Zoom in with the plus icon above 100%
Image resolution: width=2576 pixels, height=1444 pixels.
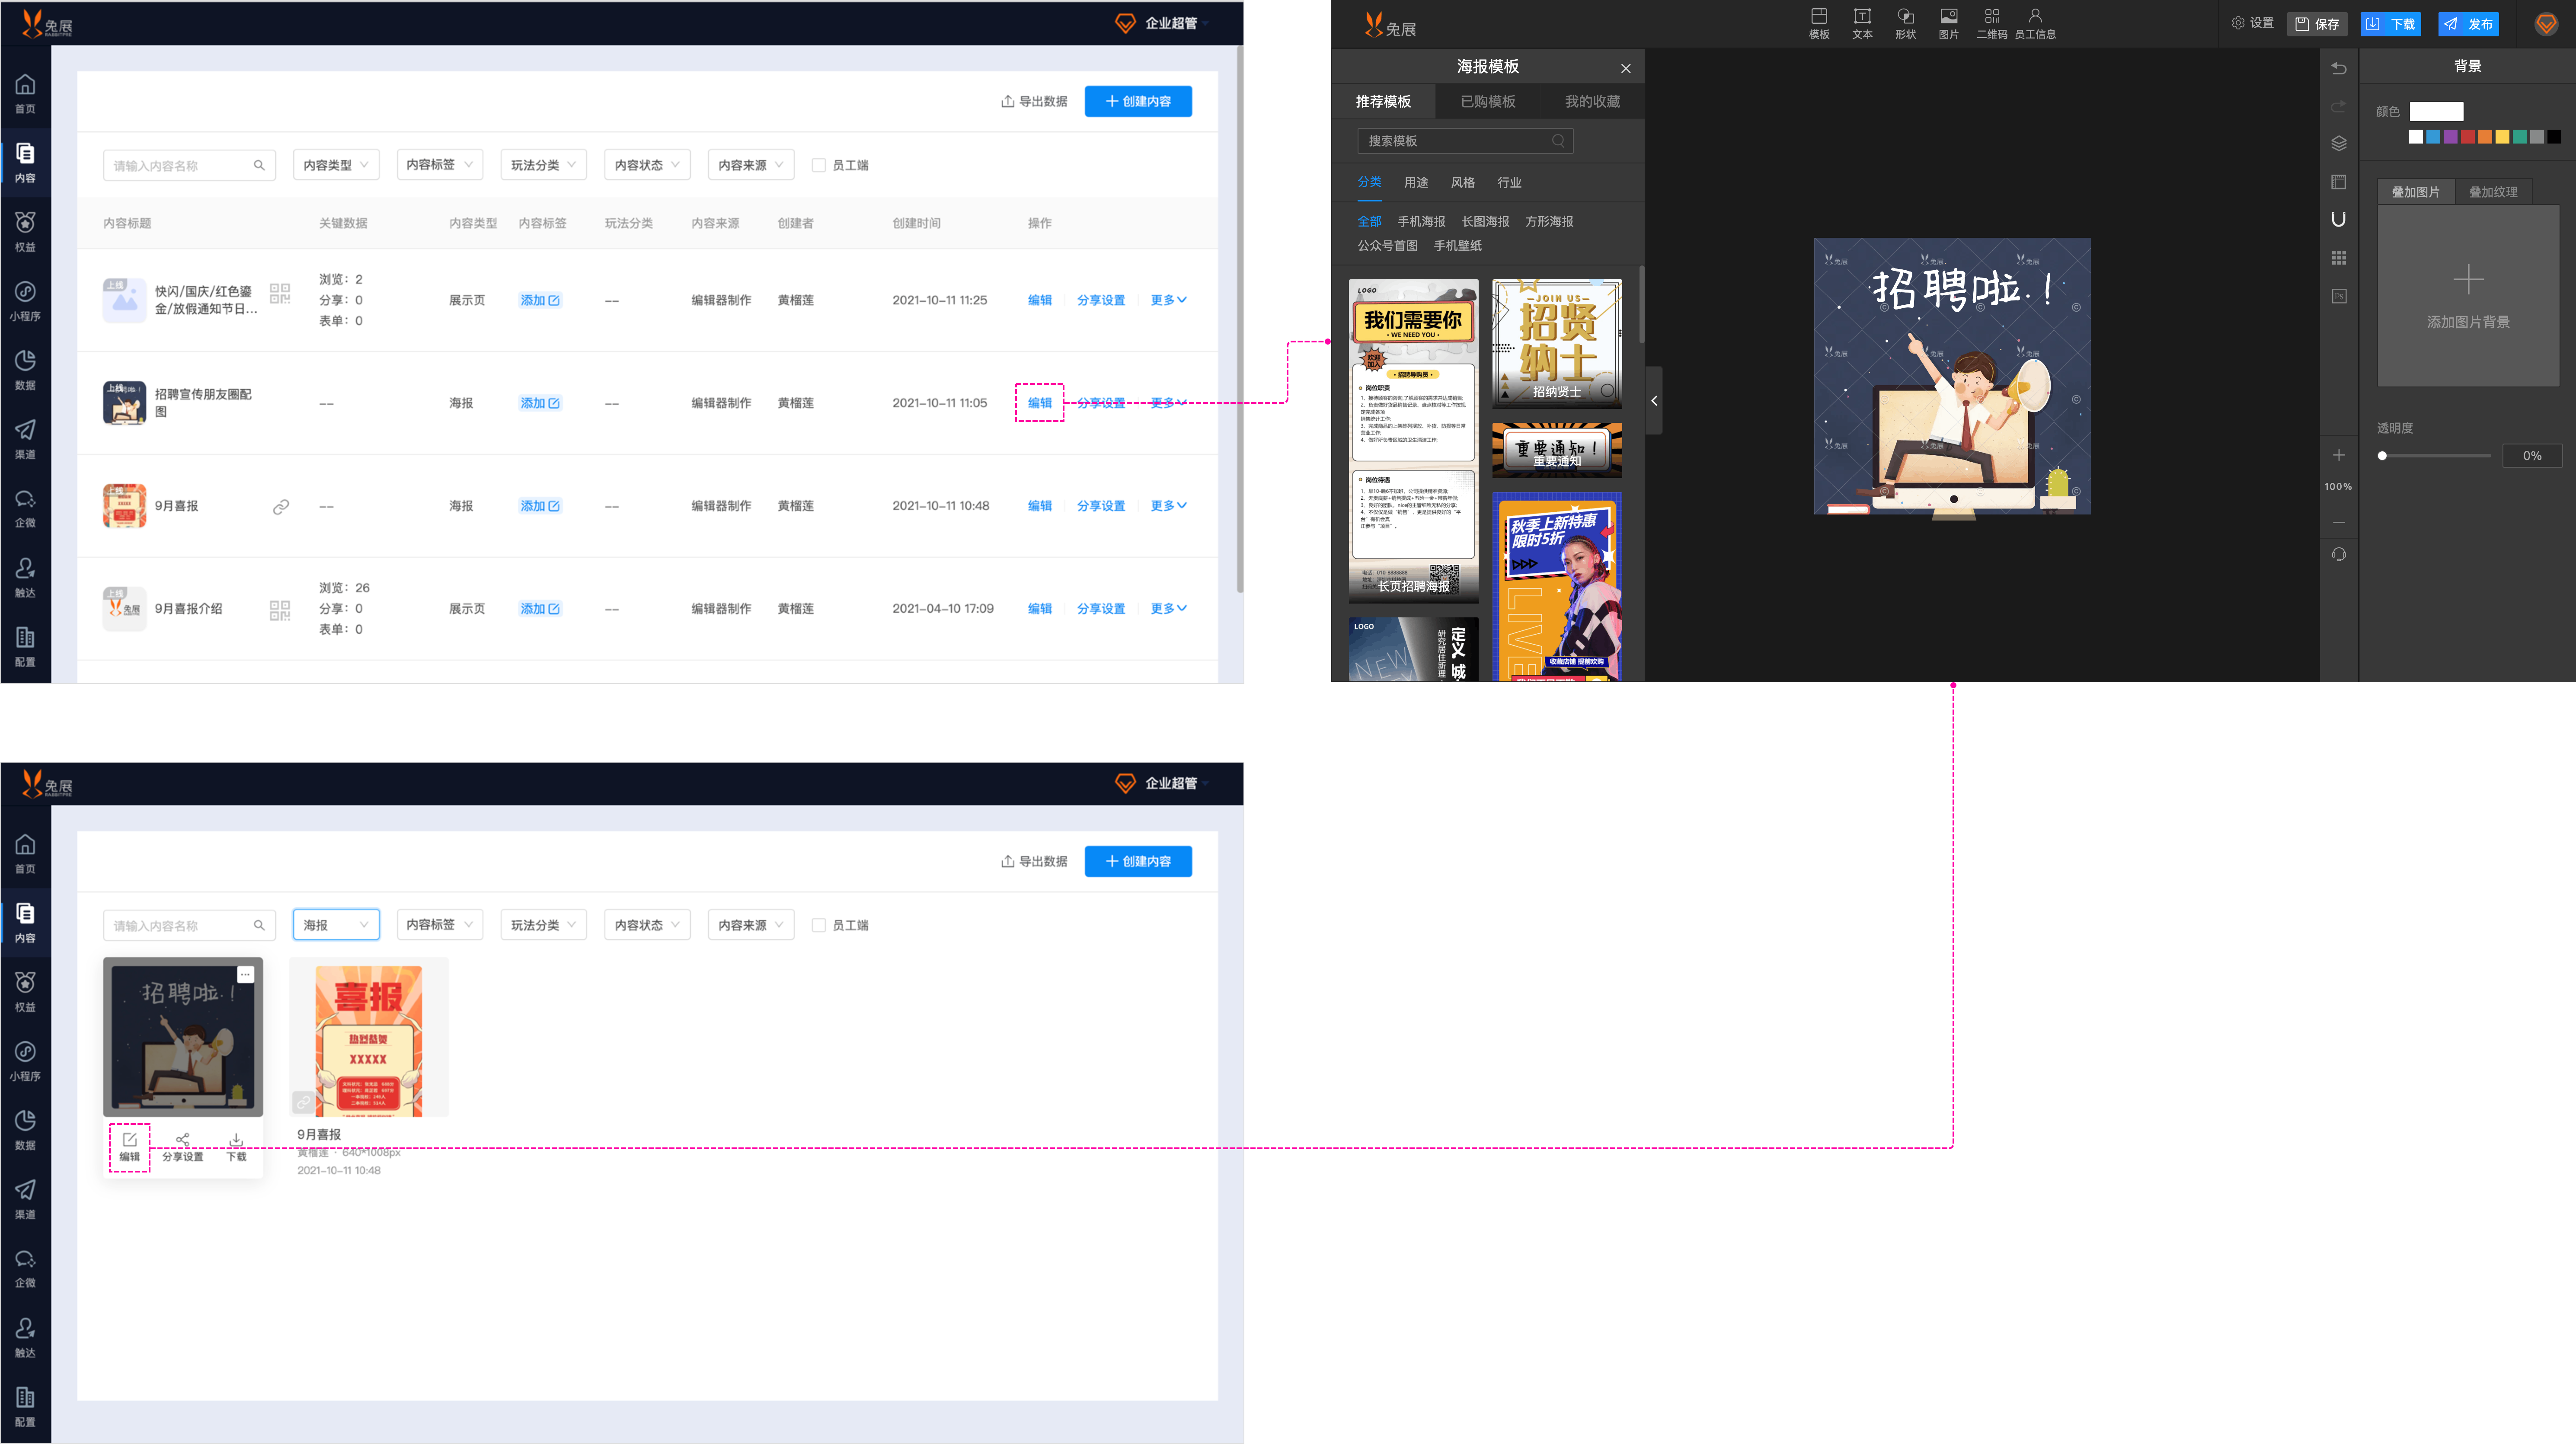(2338, 455)
